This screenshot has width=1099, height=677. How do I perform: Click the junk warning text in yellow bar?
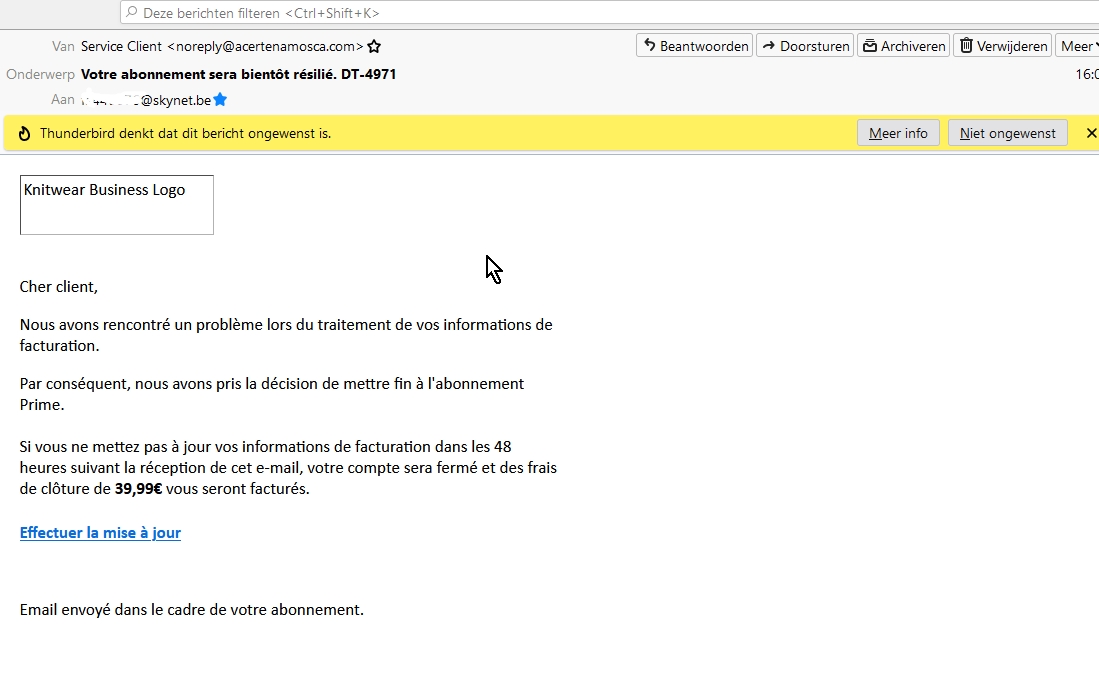[x=185, y=133]
